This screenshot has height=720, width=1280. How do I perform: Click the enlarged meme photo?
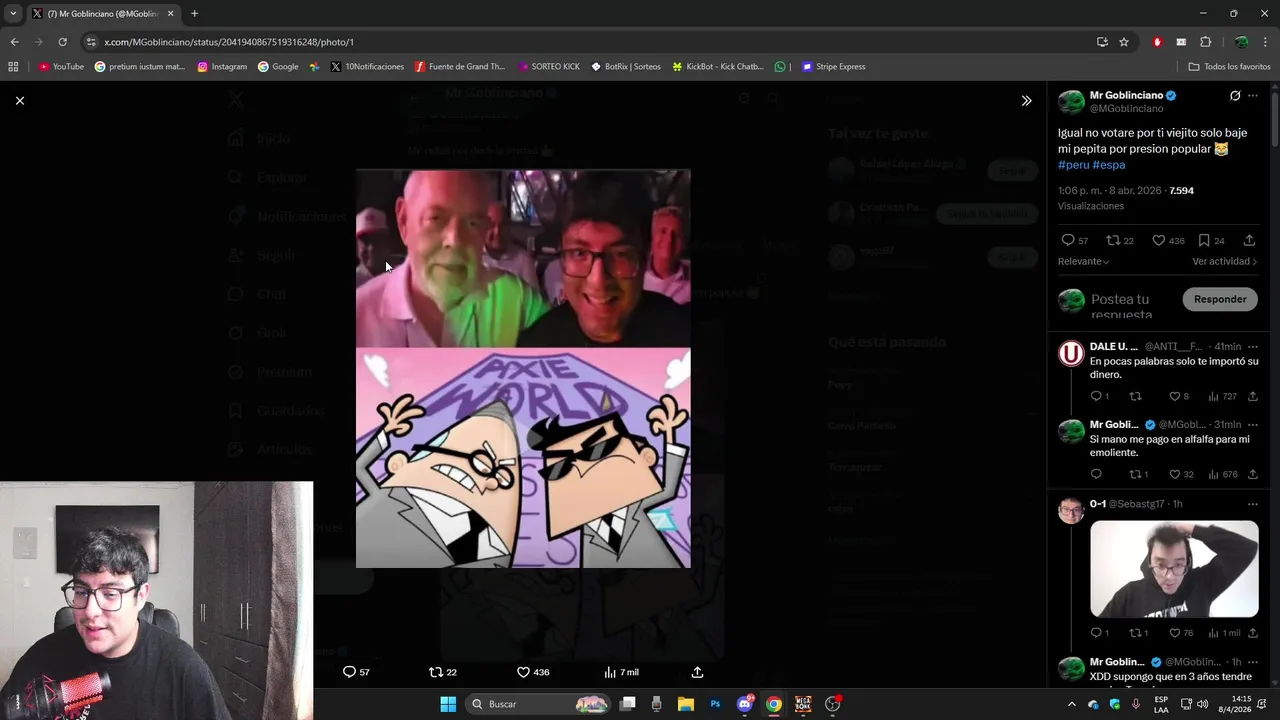(523, 369)
